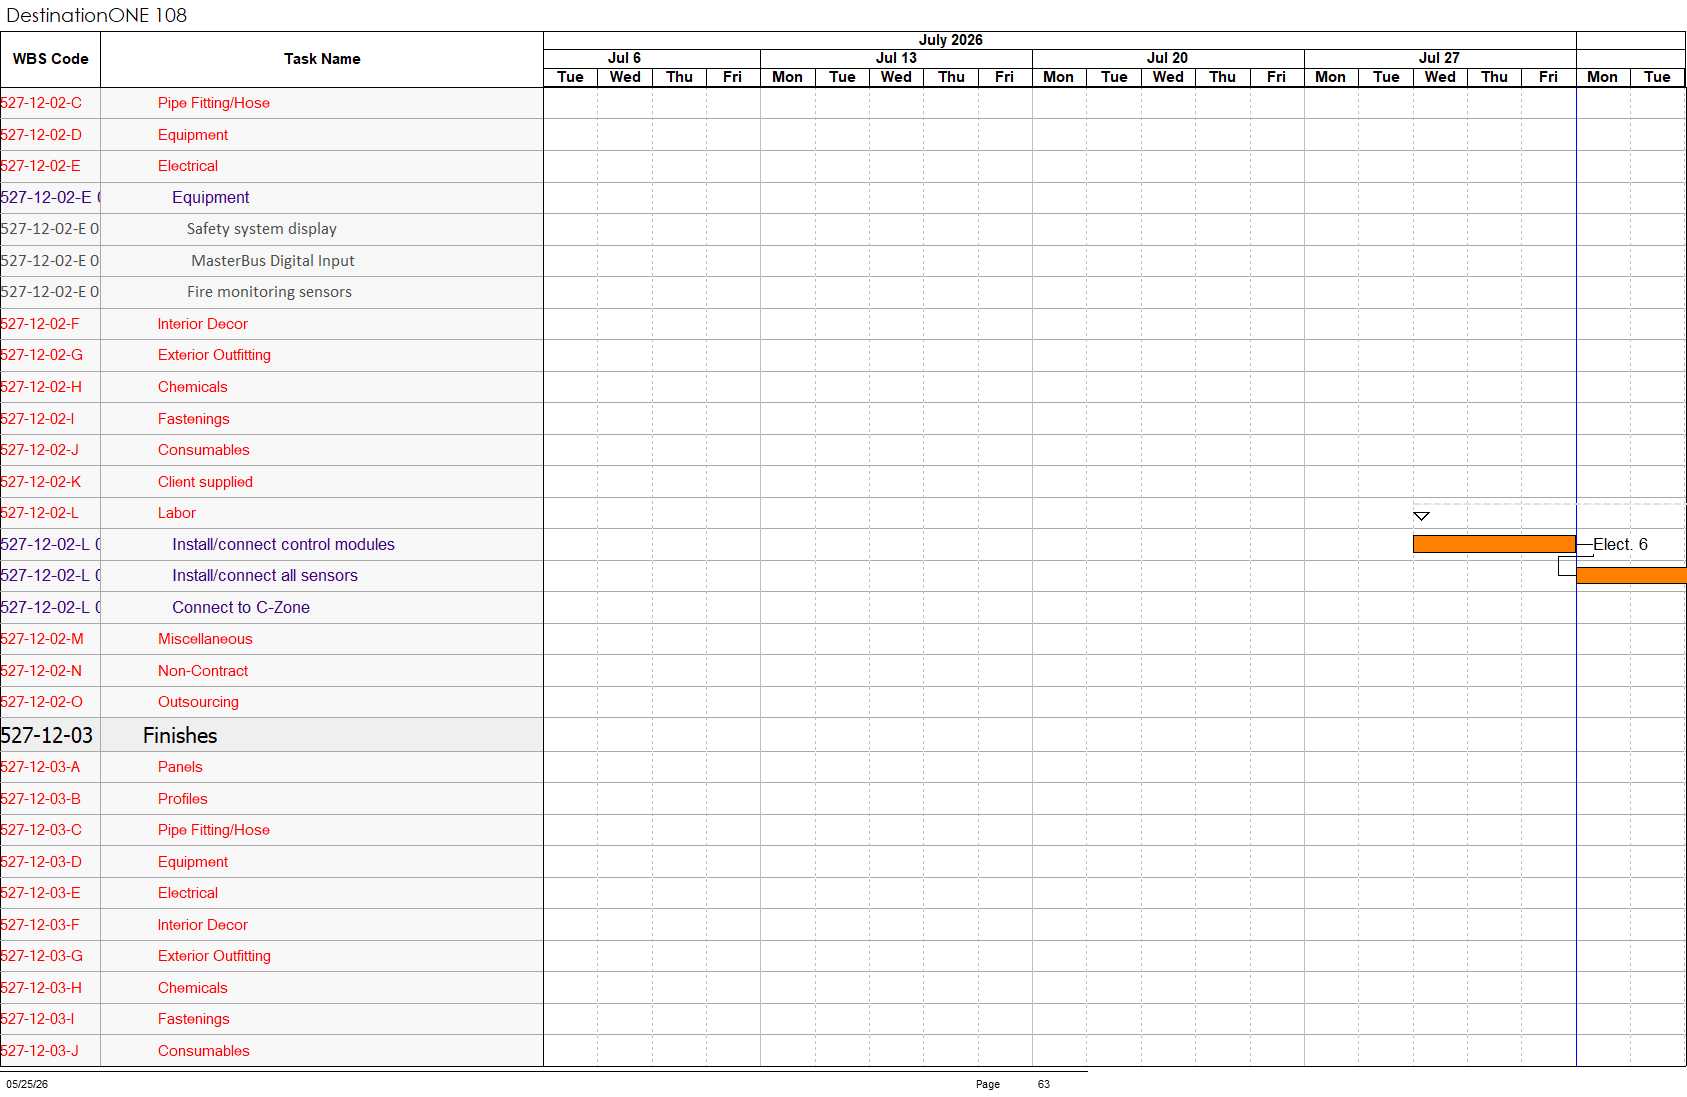Select the Fire monitoring sensors task

[x=269, y=292]
